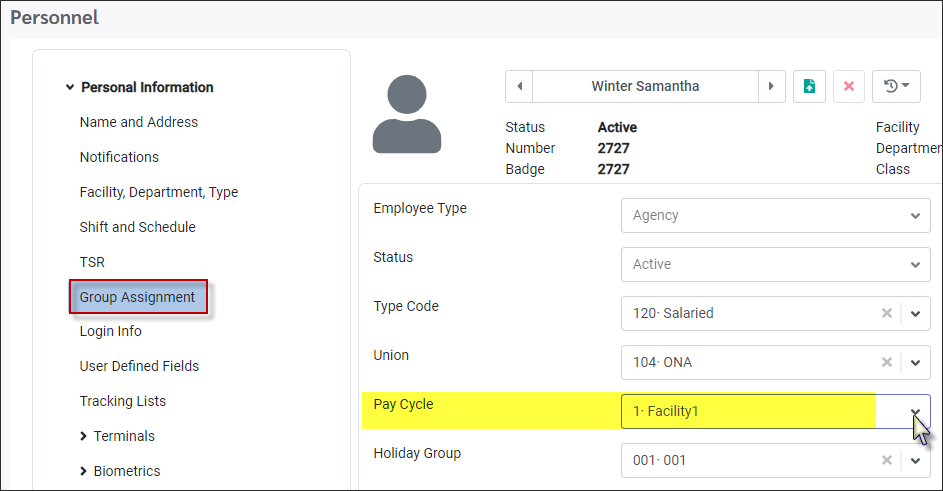Viewport: 943px width, 491px height.
Task: Open the Pay Cycle dropdown arrow
Action: coord(915,412)
